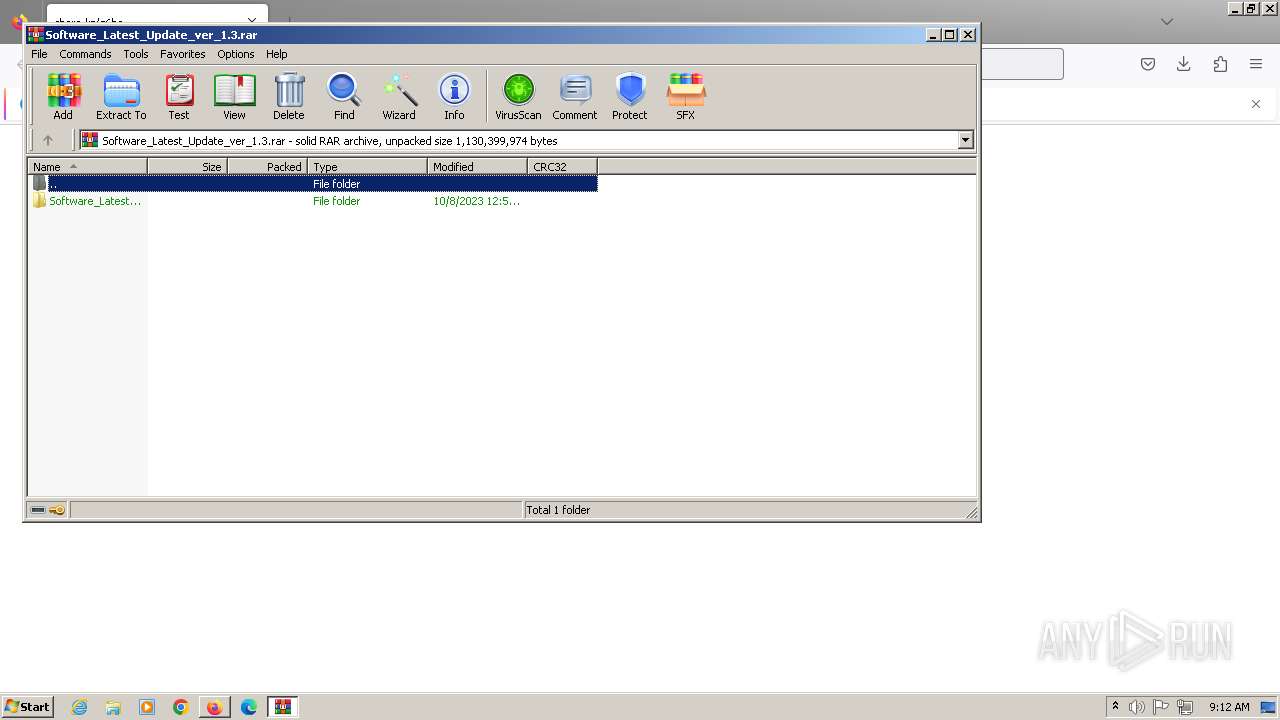Image resolution: width=1280 pixels, height=720 pixels.
Task: Open the Comment tool
Action: 575,97
